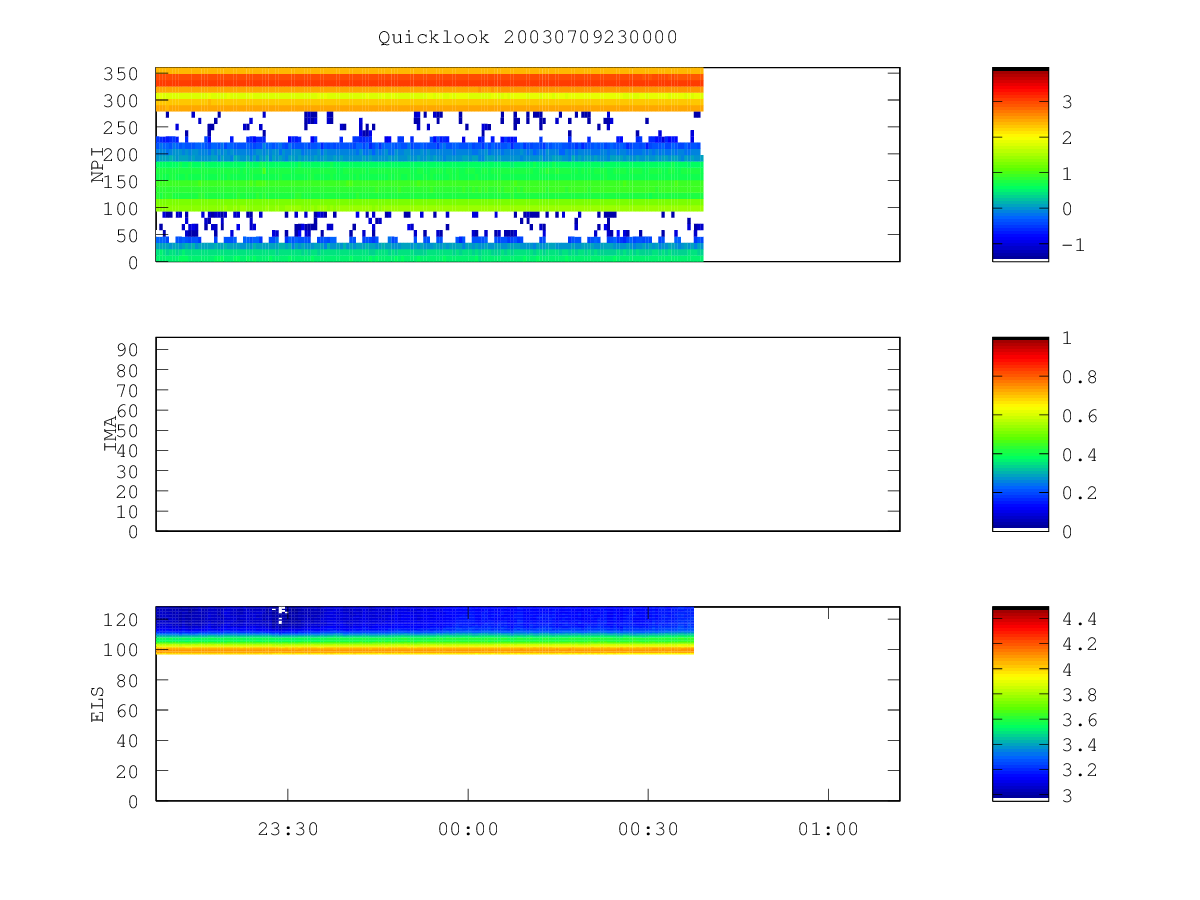
Task: Click the 10 tick on IMA axis
Action: [x=129, y=511]
